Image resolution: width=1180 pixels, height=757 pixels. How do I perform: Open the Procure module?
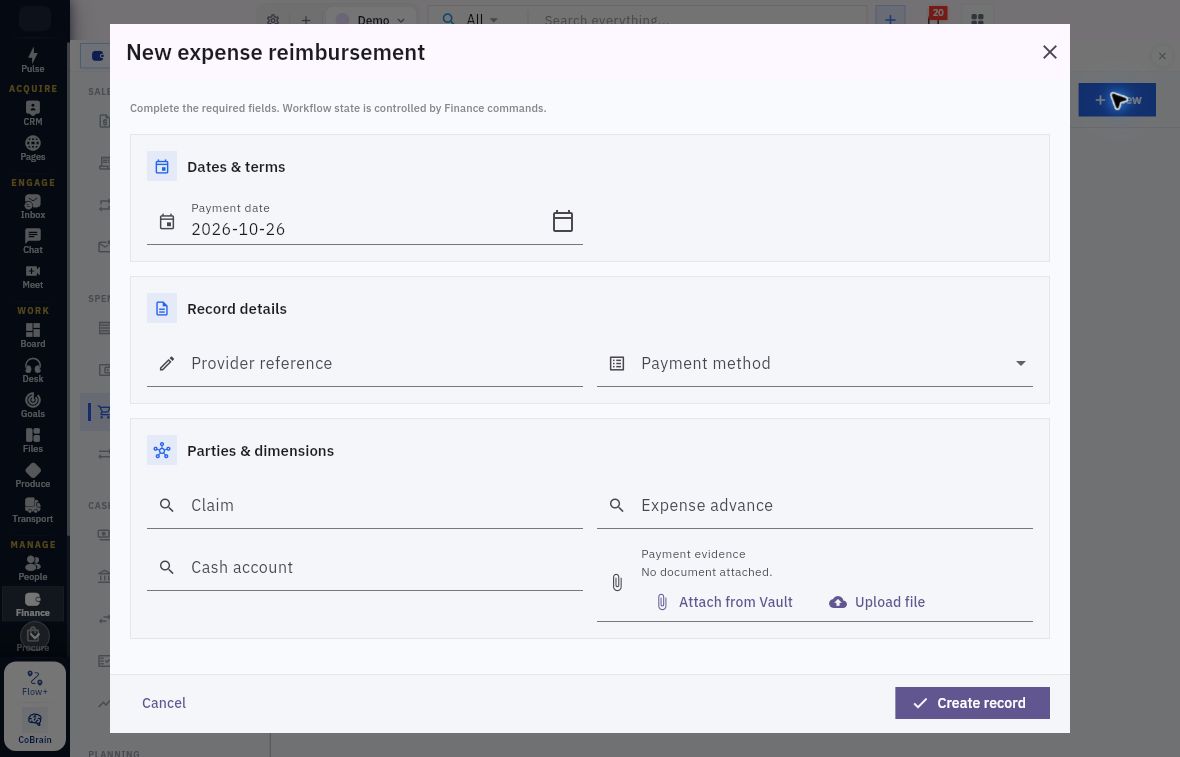pyautogui.click(x=32, y=639)
